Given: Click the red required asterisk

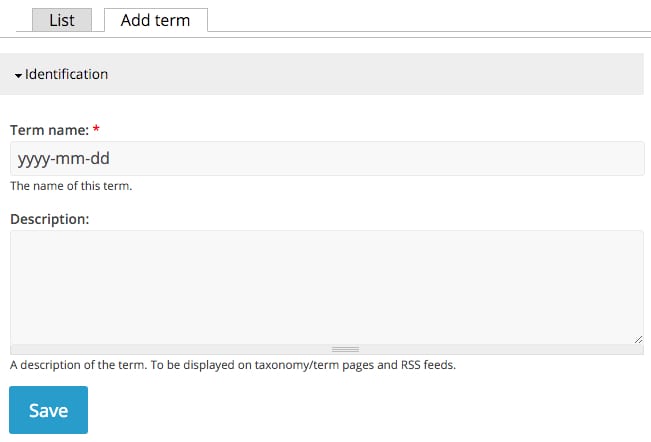Looking at the screenshot, I should coord(96,129).
